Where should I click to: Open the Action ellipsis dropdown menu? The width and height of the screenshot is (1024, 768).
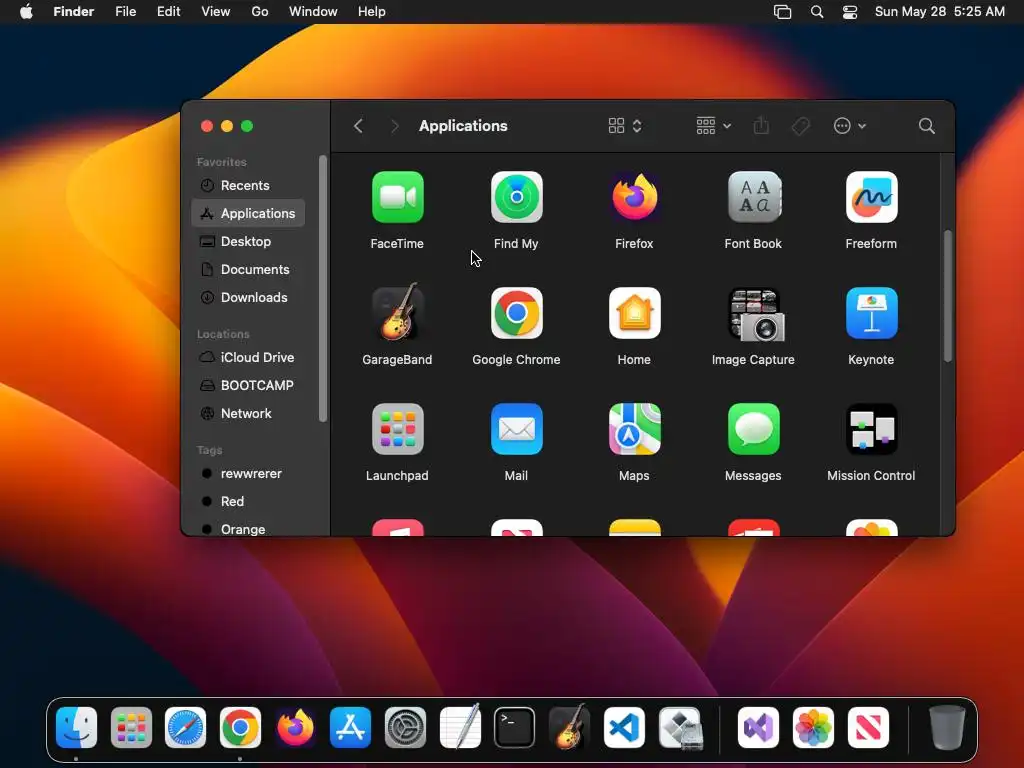click(x=850, y=126)
